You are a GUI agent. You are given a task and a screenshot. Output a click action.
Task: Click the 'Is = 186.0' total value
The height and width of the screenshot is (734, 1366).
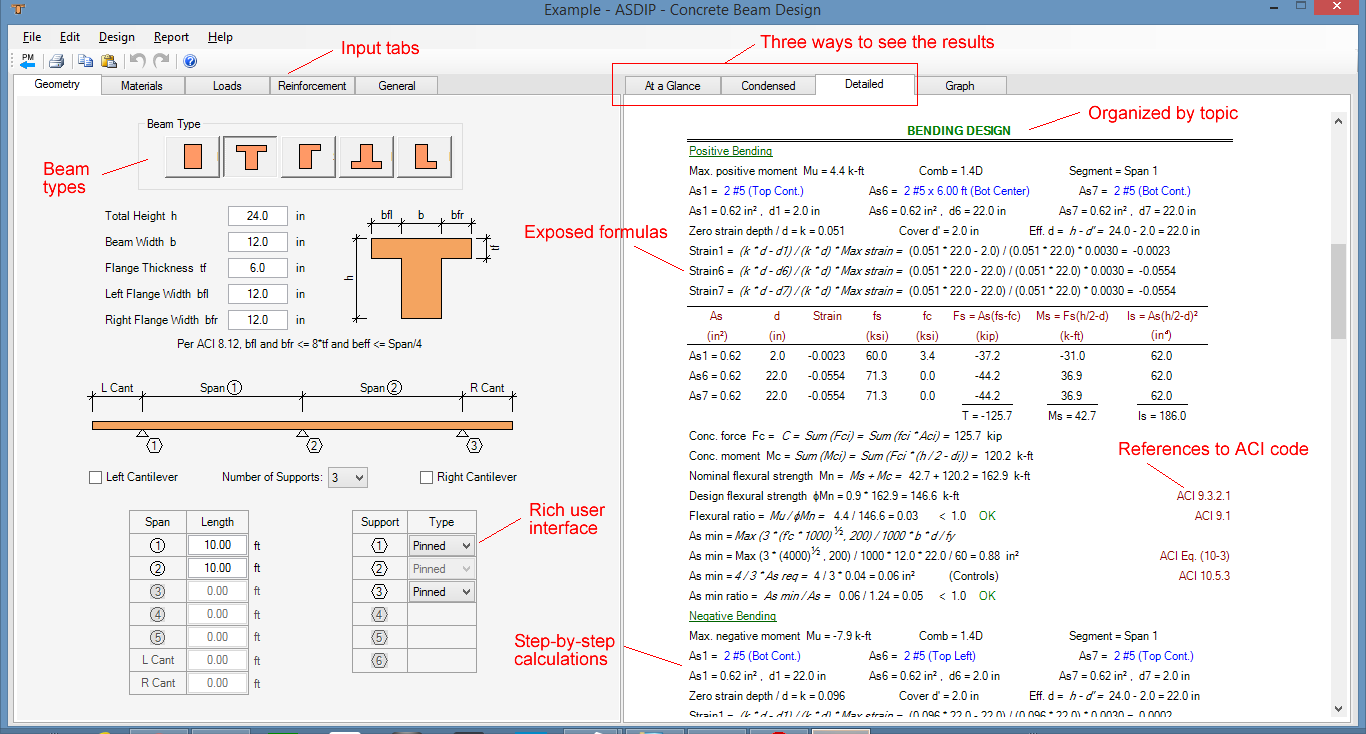1161,415
